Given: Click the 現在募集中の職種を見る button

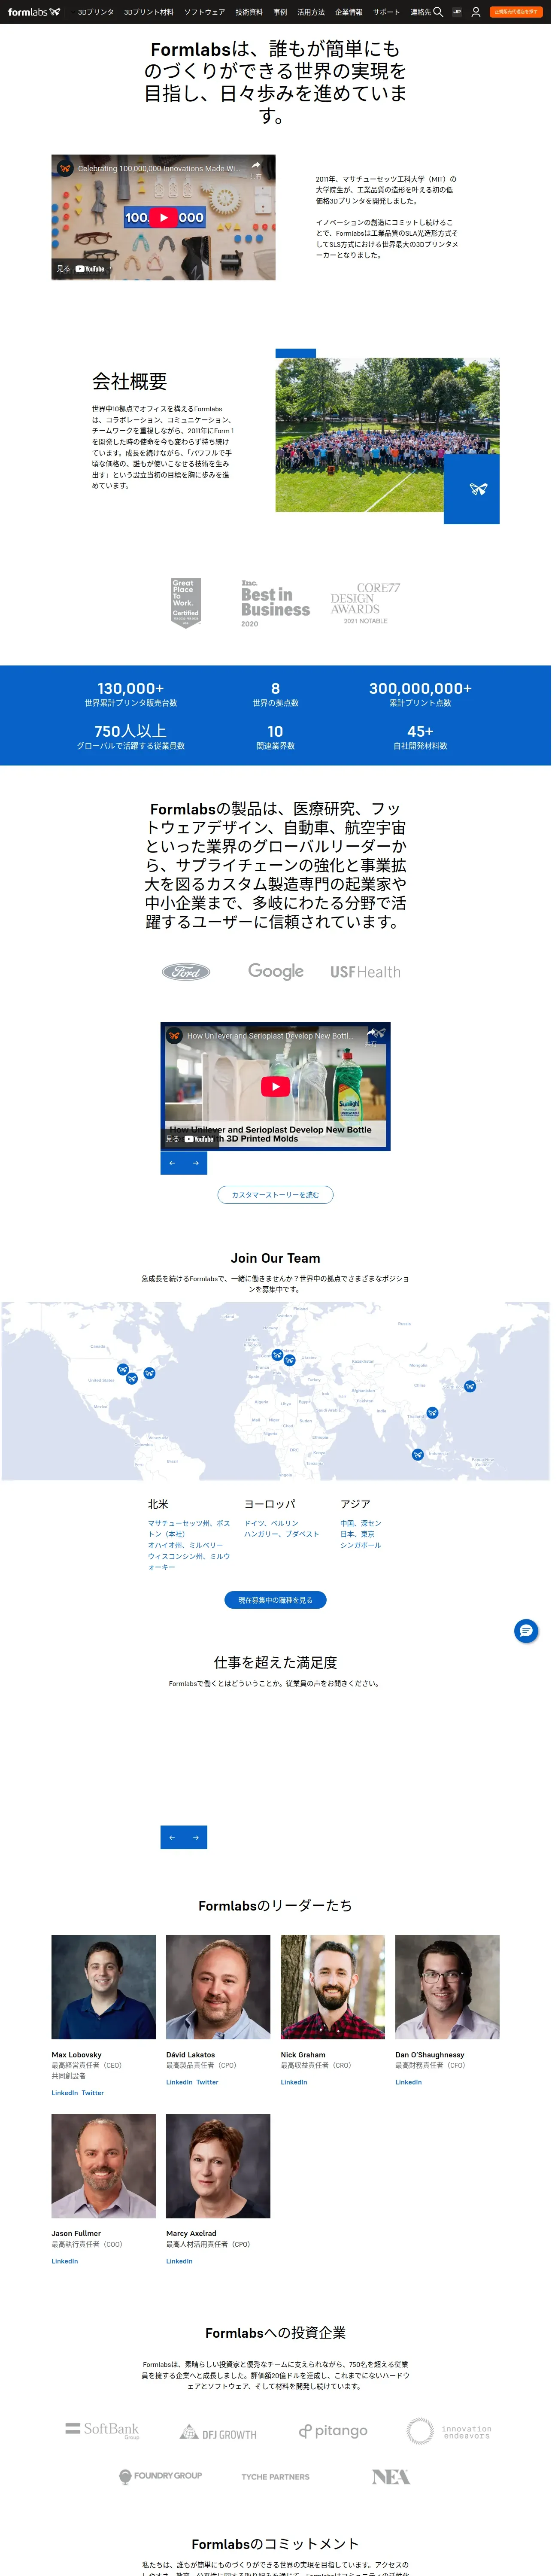Looking at the screenshot, I should 275,1601.
